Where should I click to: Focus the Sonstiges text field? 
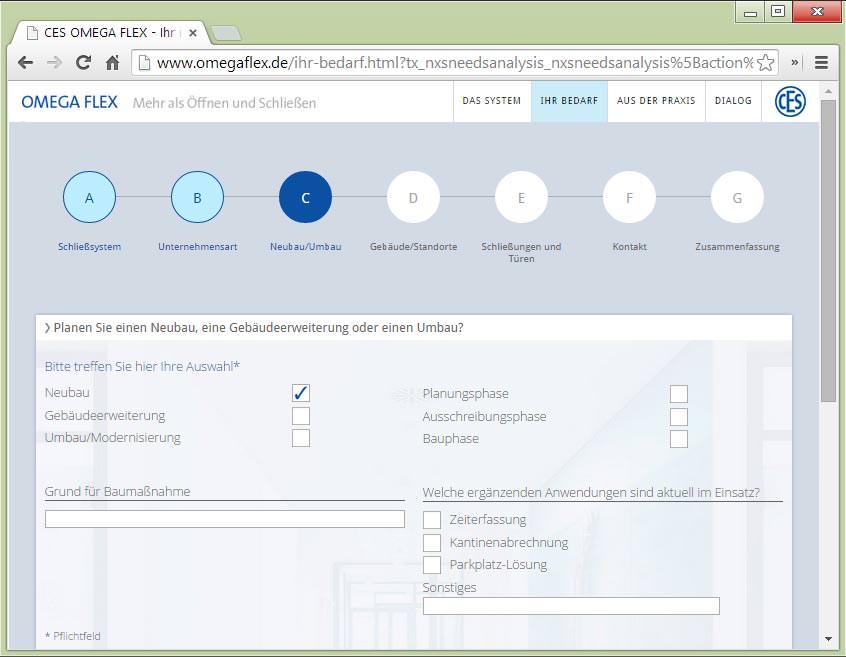pyautogui.click(x=571, y=606)
